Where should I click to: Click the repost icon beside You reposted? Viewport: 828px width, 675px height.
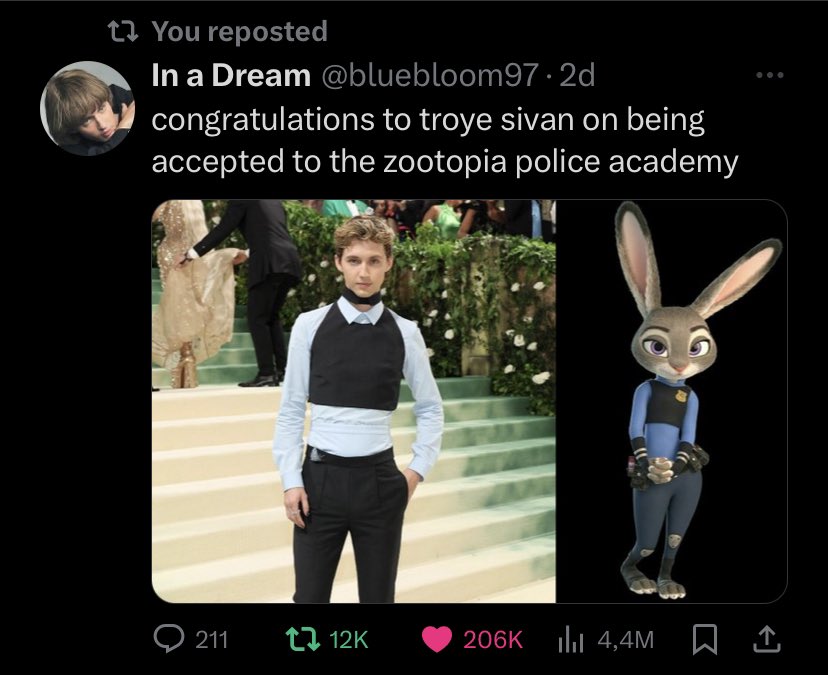click(x=123, y=31)
